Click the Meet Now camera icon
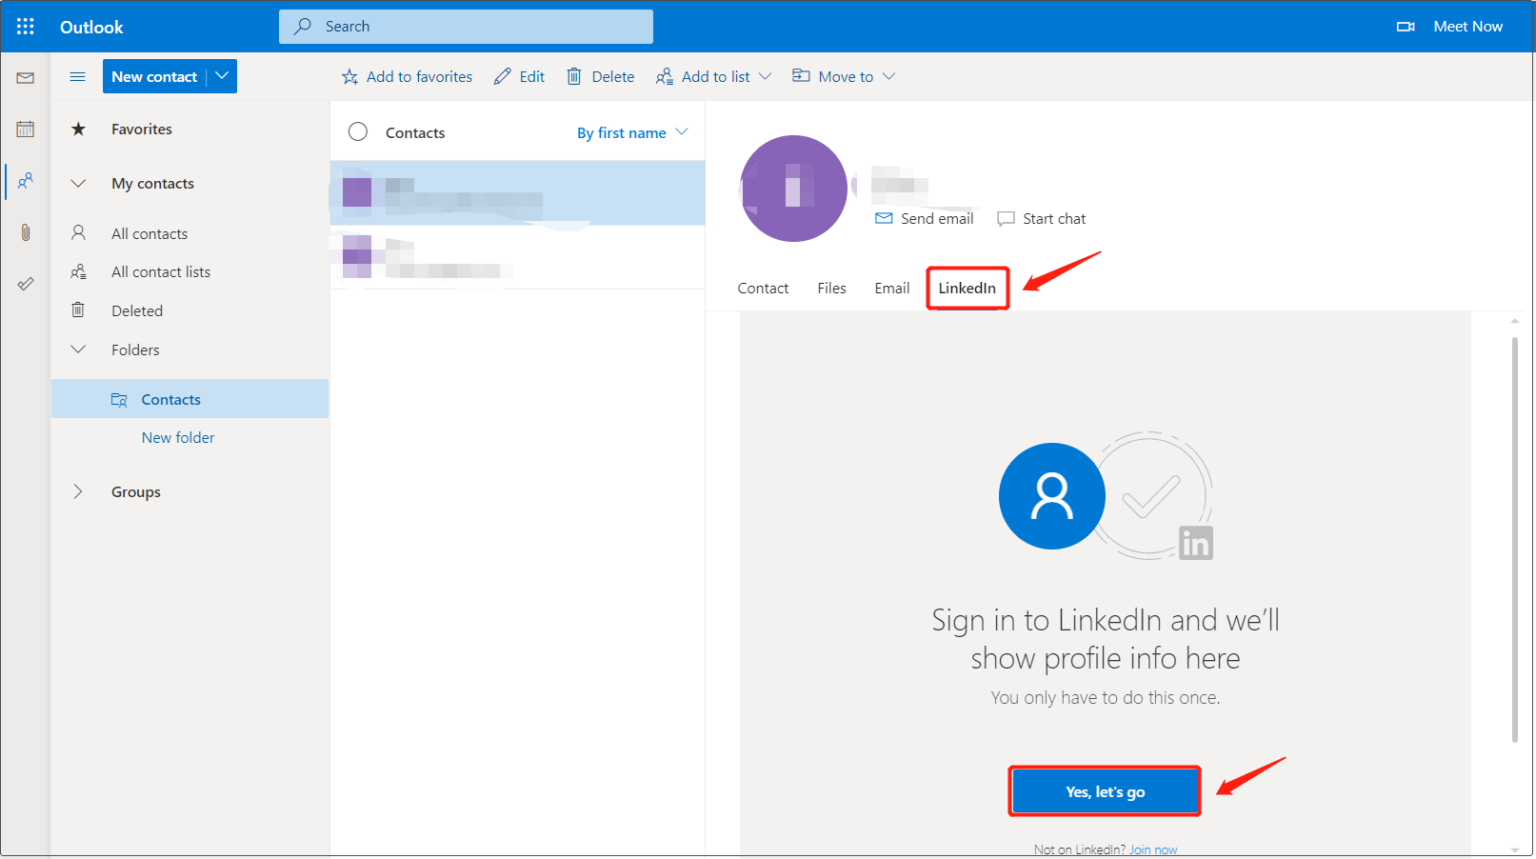Screen dimensions: 1536x859 1405,27
